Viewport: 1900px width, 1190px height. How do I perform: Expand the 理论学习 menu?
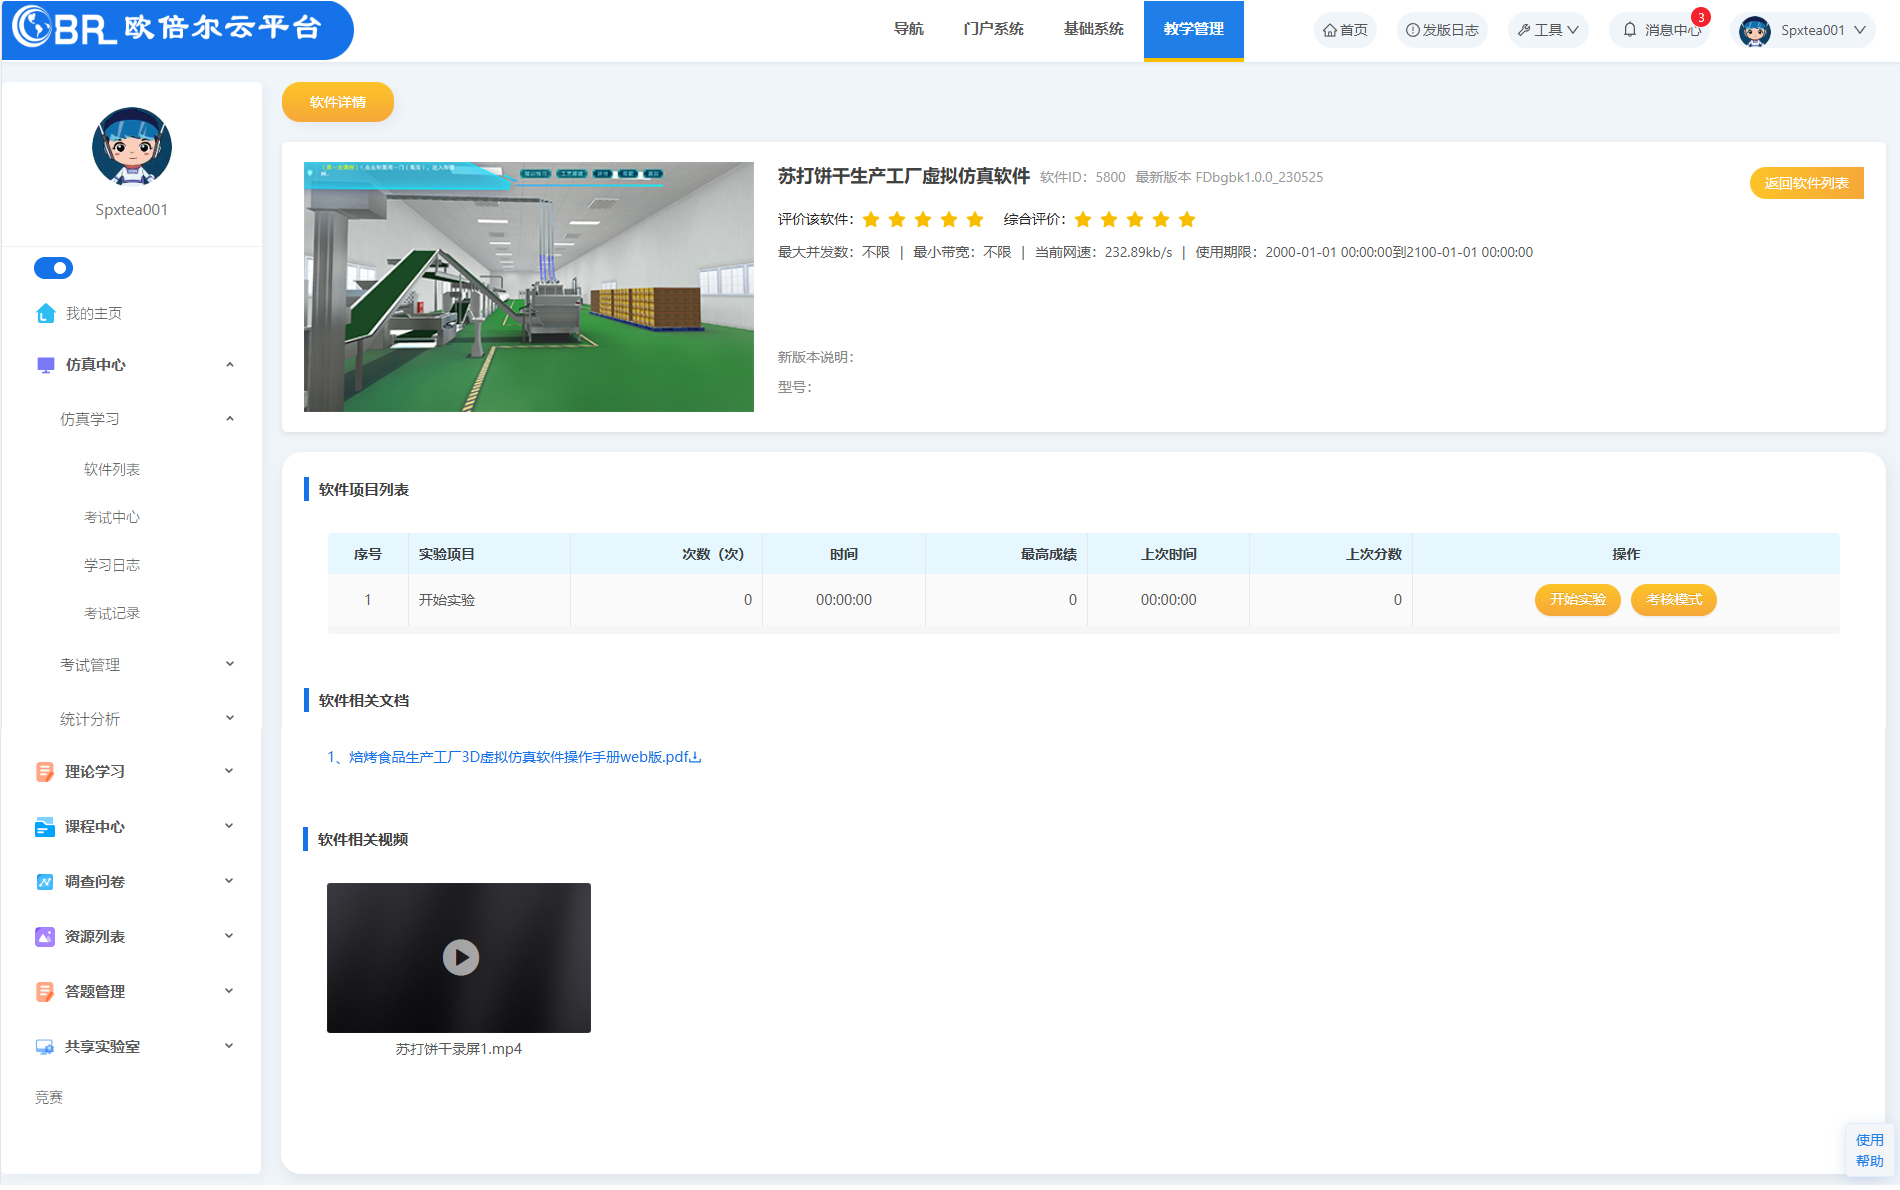coord(229,771)
